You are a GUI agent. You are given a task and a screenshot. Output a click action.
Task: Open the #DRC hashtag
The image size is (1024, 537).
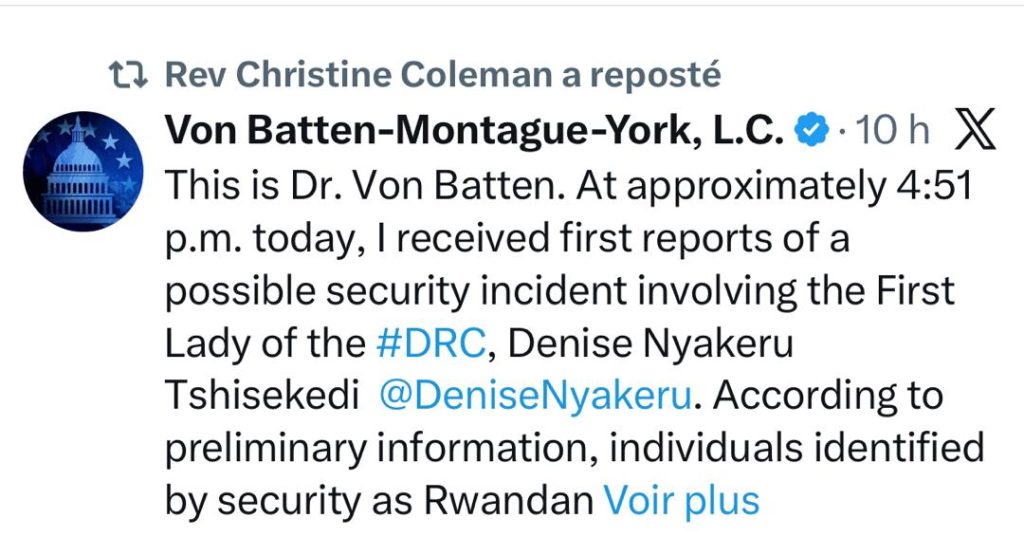pyautogui.click(x=430, y=343)
